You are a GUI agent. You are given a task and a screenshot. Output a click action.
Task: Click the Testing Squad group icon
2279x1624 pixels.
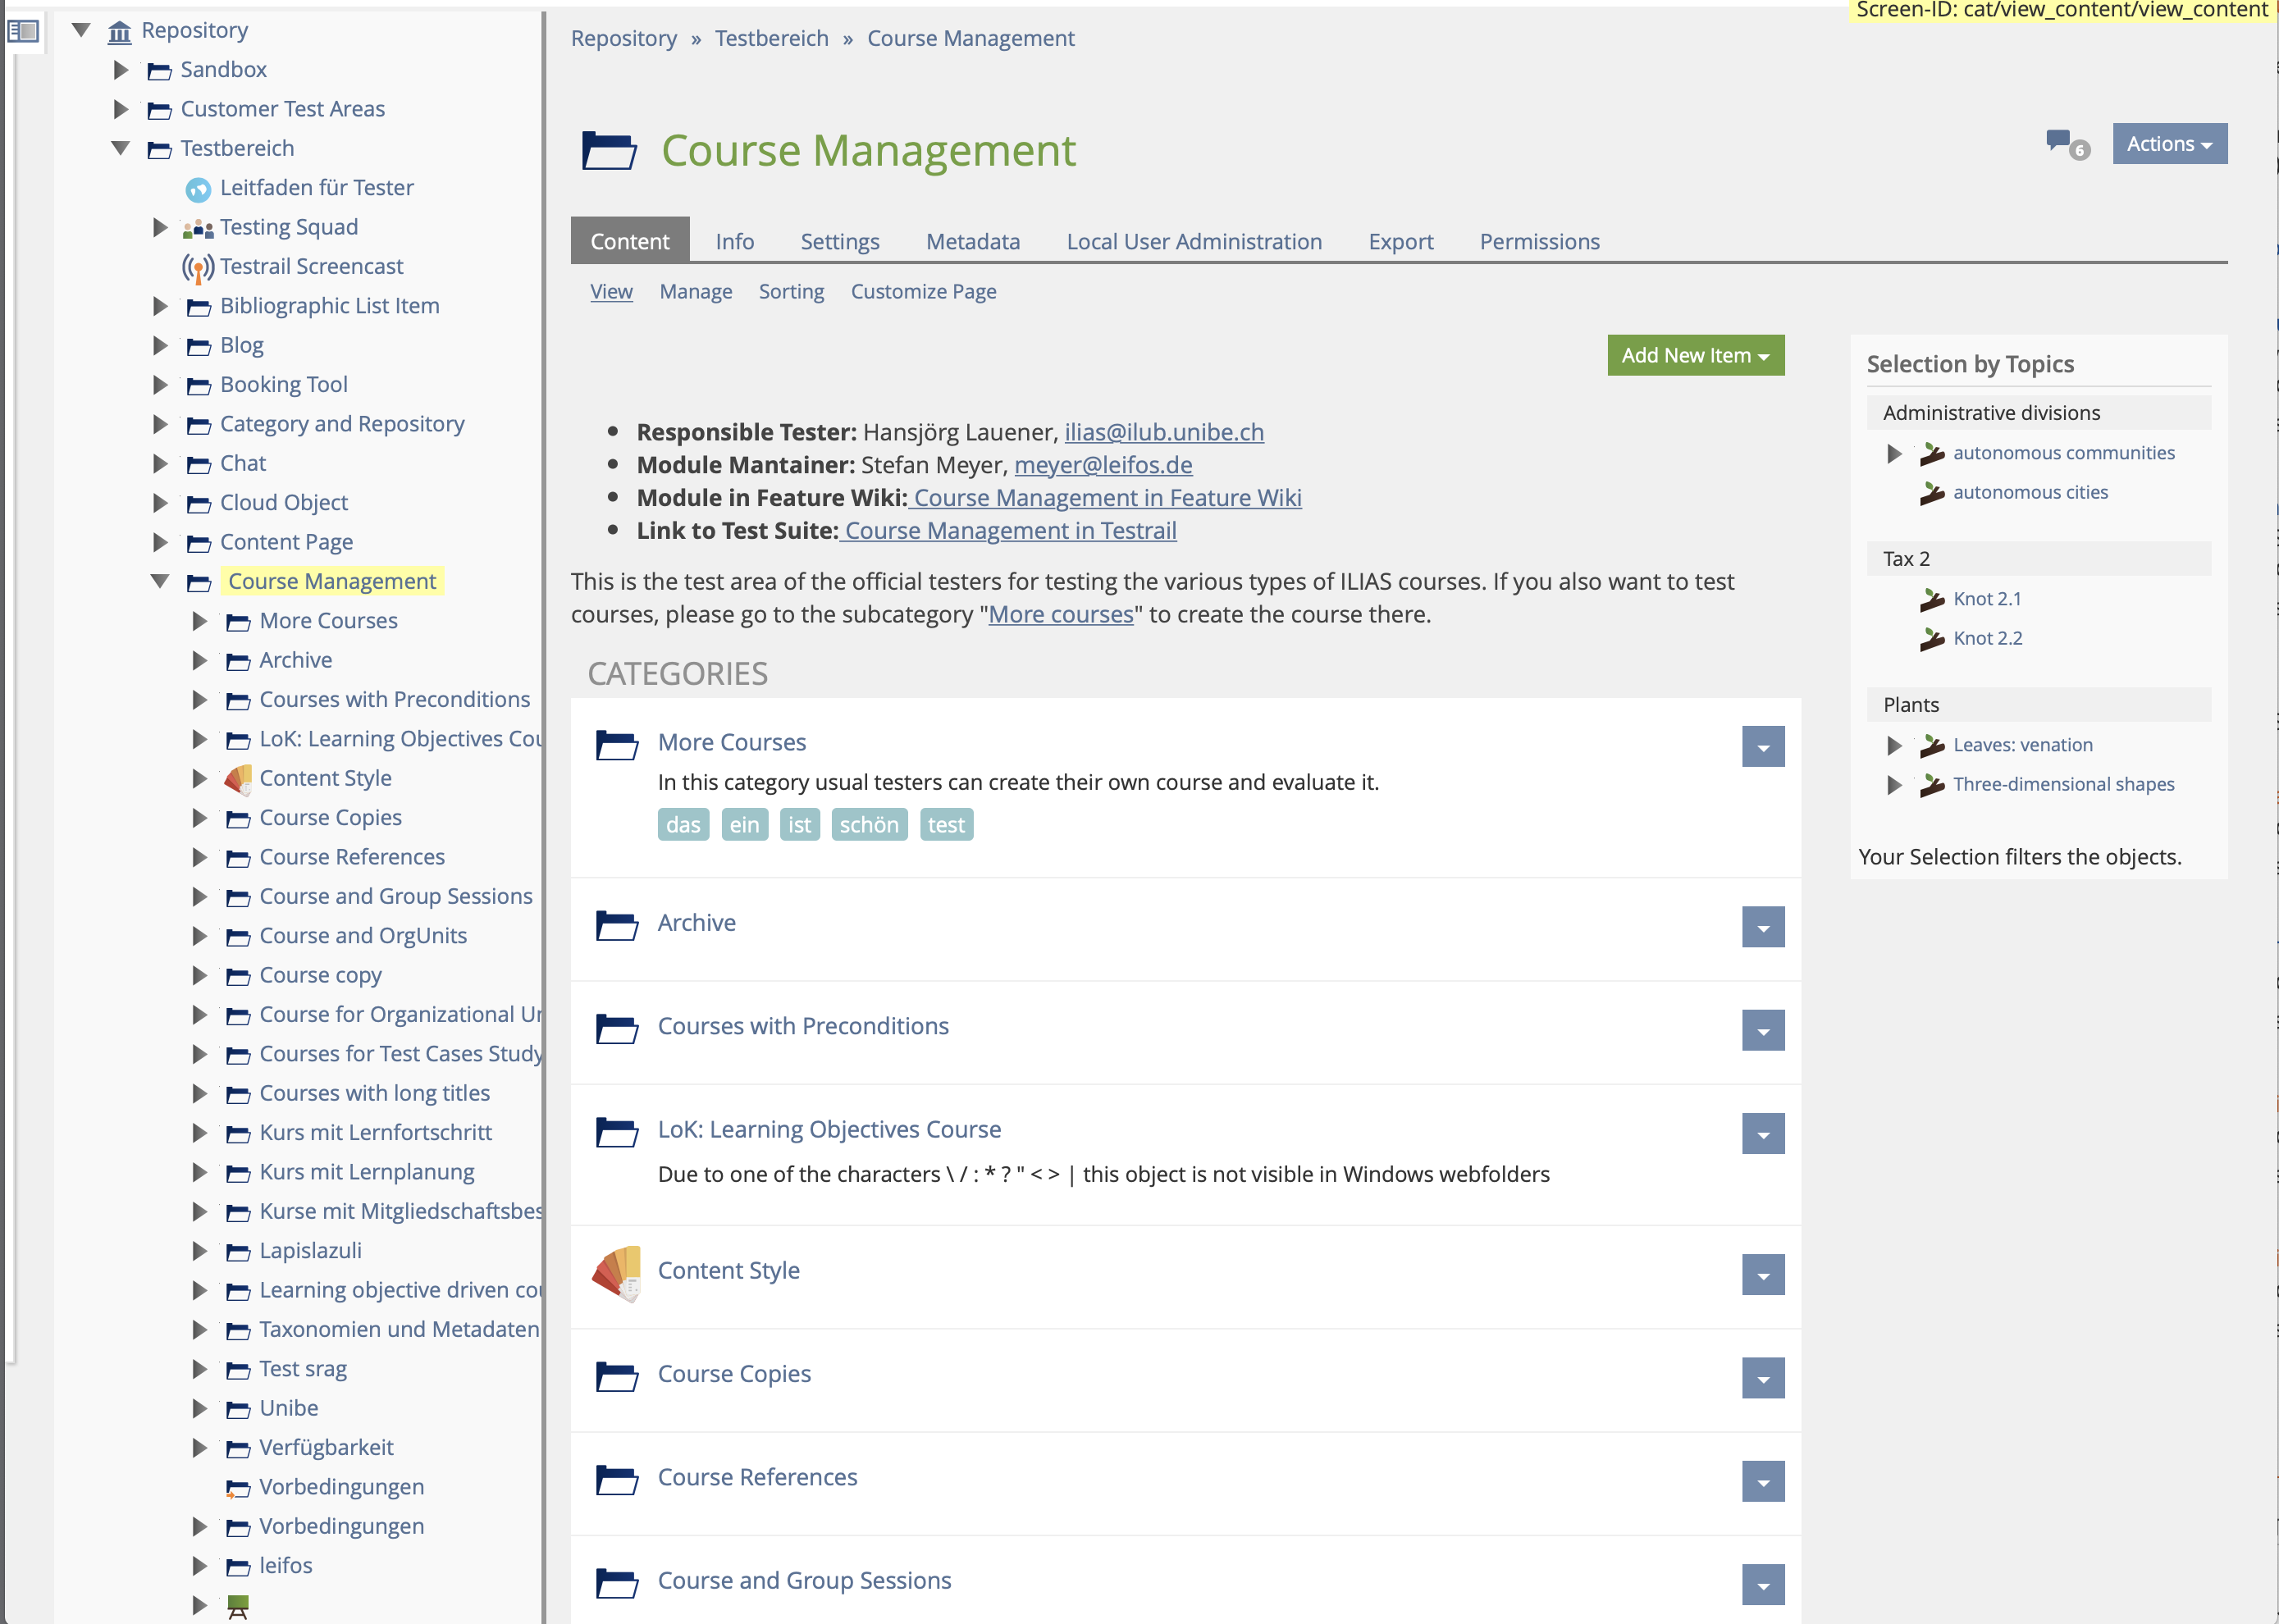pyautogui.click(x=198, y=228)
